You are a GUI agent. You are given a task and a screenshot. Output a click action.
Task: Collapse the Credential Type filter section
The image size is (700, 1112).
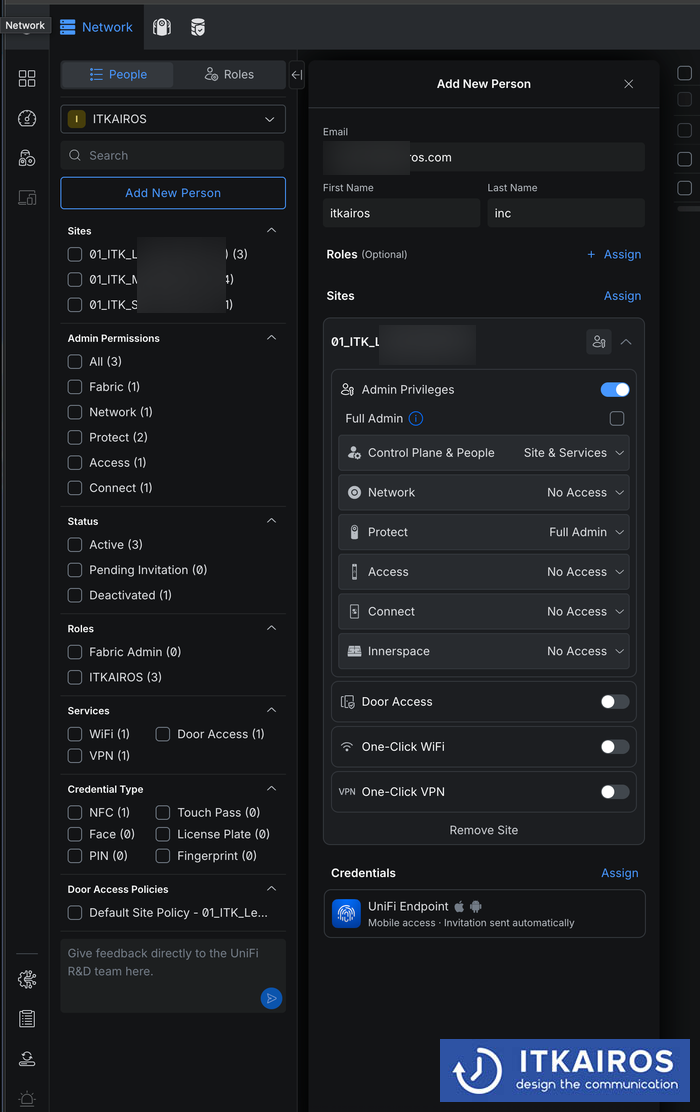(271, 789)
